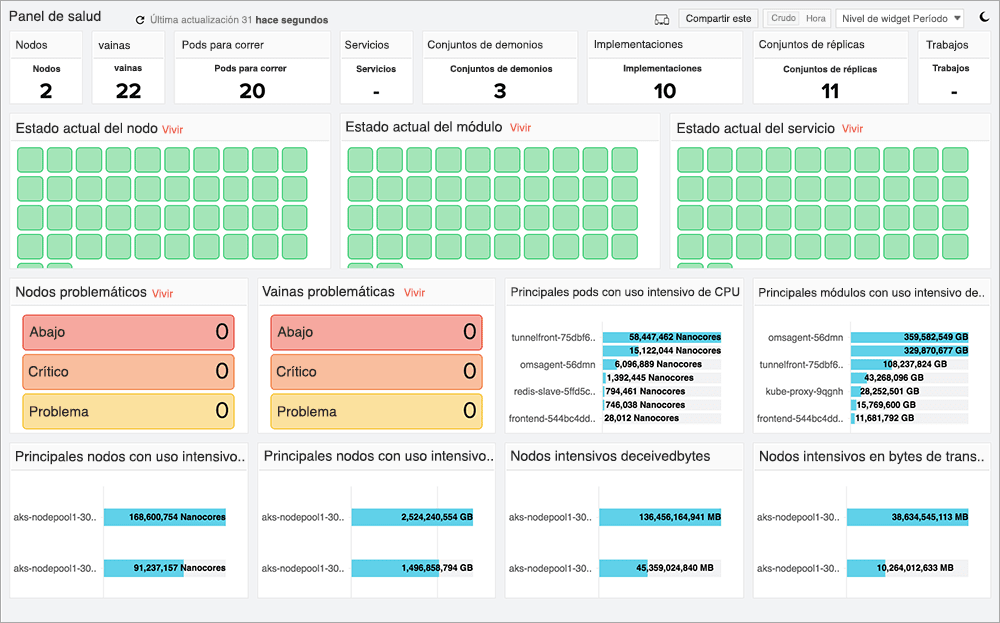Click Vivir link beside Vainas problemáticas
1000x623 pixels.
414,293
